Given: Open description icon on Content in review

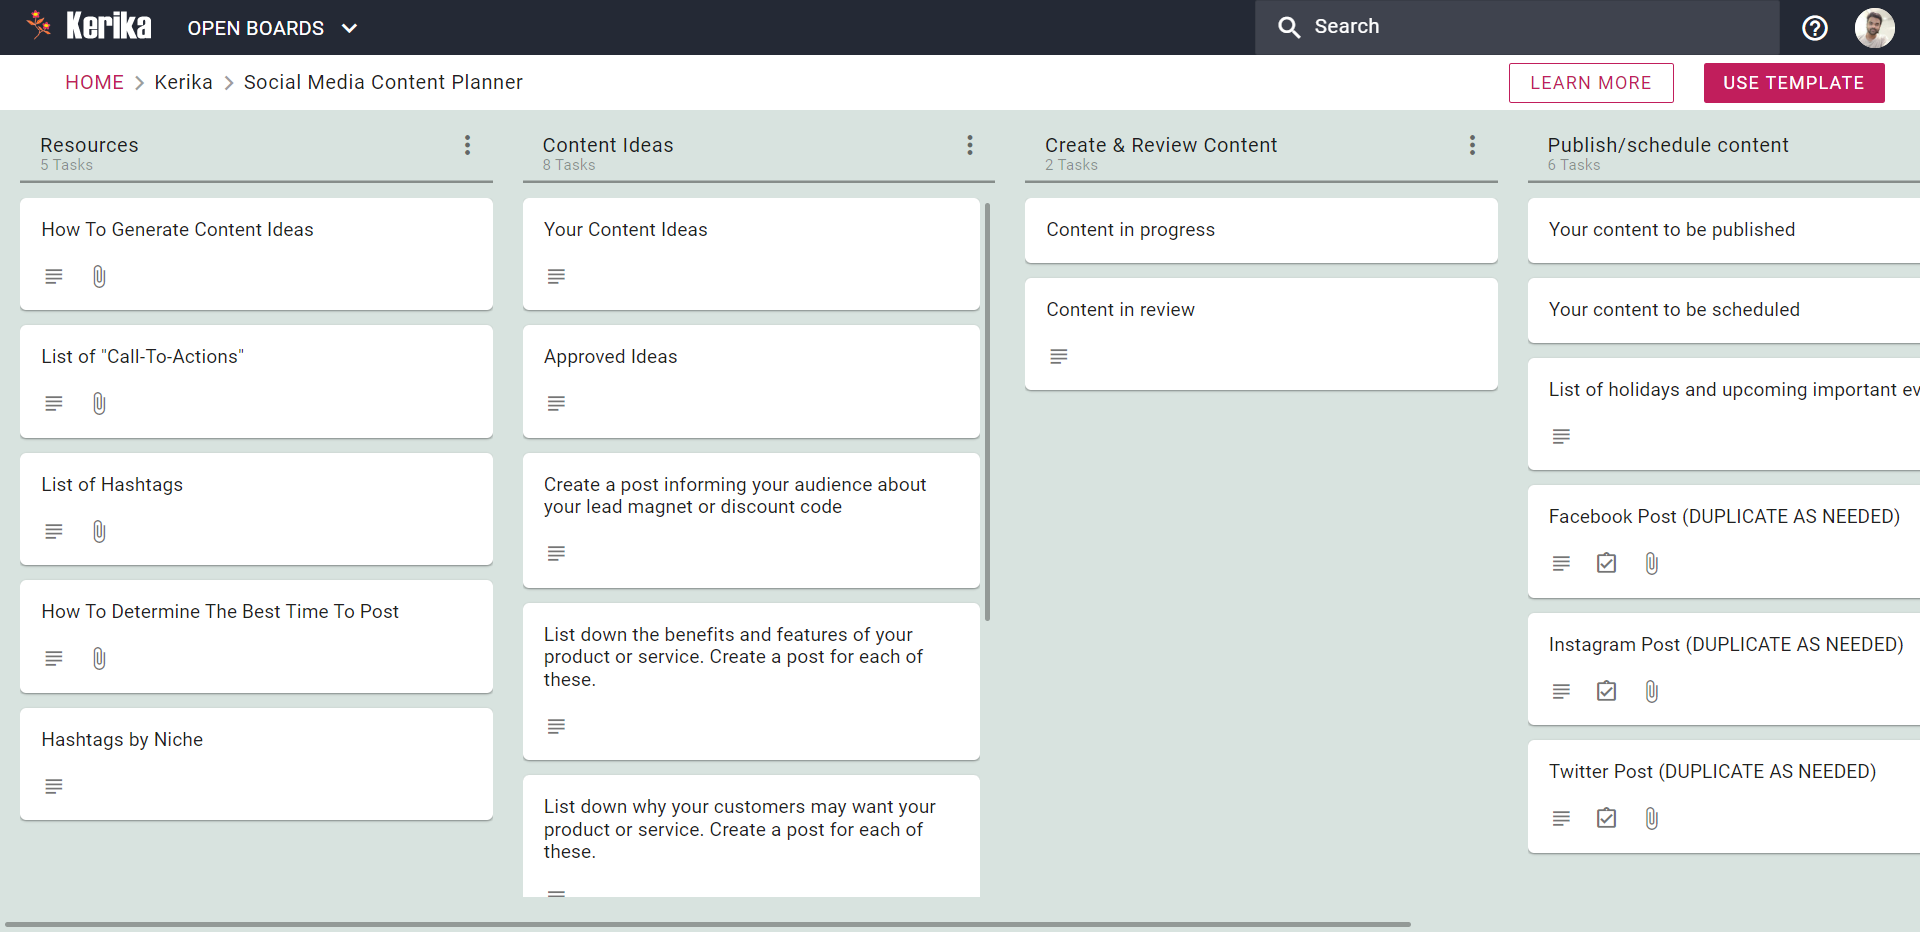Looking at the screenshot, I should click(1059, 356).
